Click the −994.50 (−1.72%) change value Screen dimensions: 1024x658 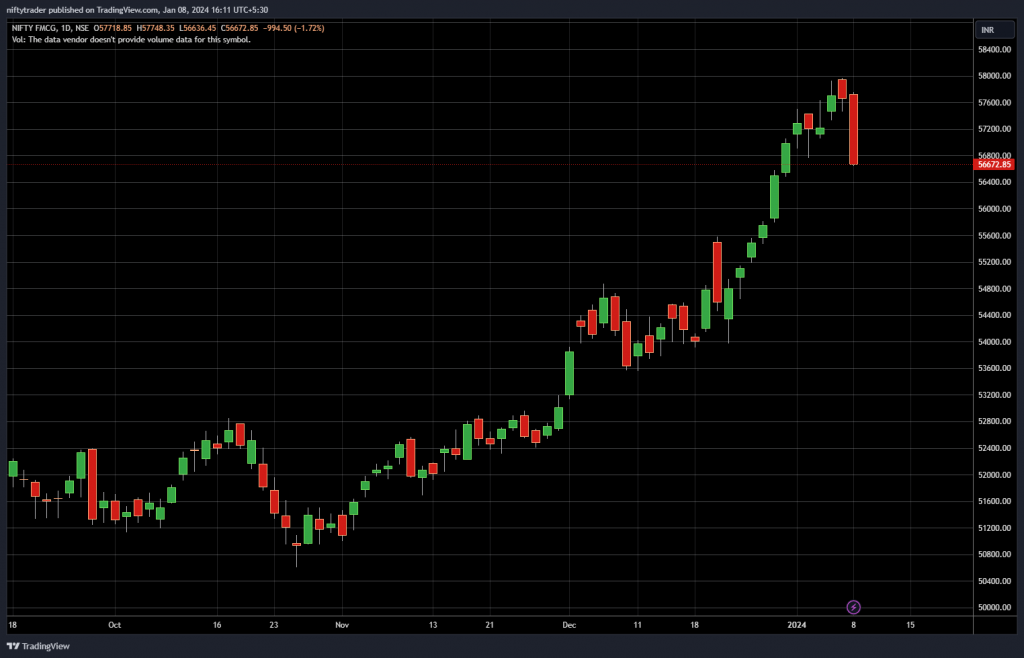[293, 28]
